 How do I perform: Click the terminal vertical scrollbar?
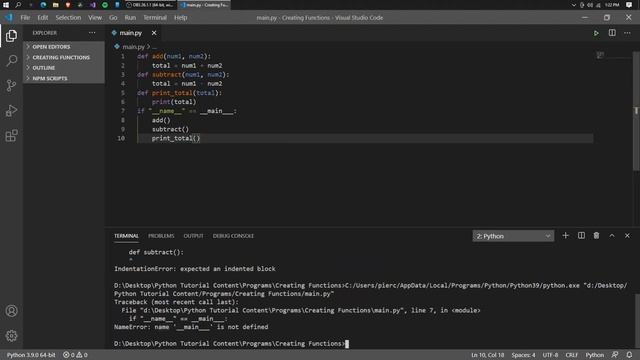tap(636, 320)
